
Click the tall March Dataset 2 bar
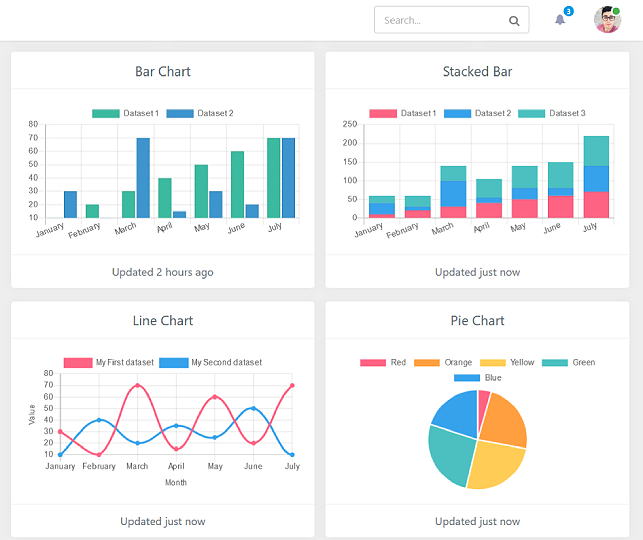[x=143, y=178]
